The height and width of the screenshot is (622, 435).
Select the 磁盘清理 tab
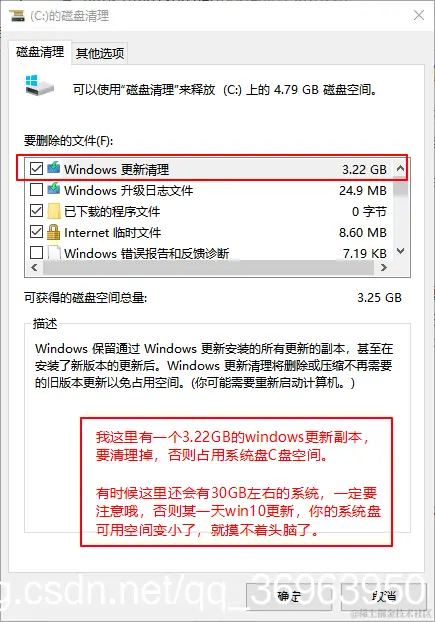(40, 52)
